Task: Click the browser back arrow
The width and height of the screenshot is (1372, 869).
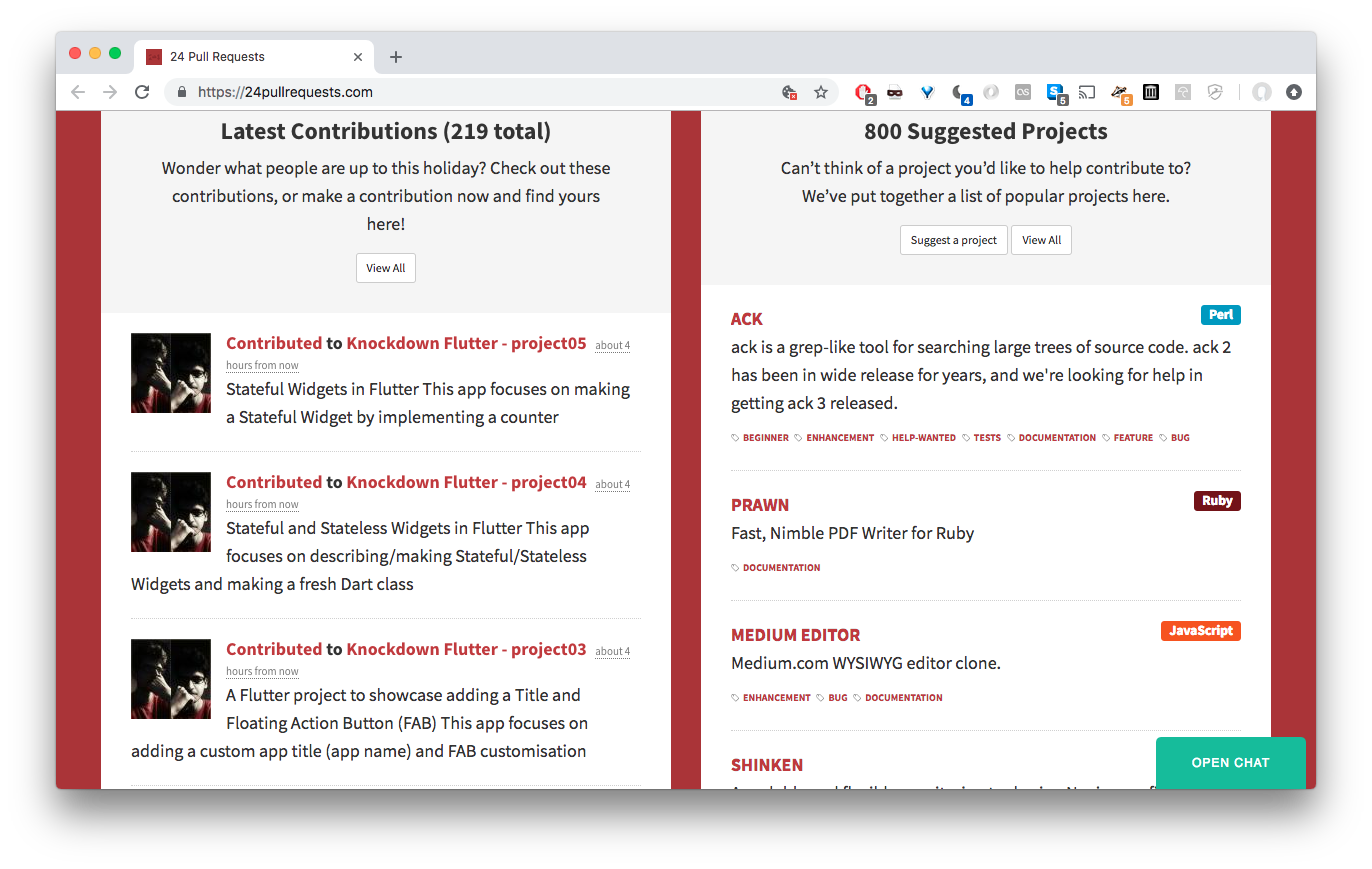Action: (x=78, y=92)
